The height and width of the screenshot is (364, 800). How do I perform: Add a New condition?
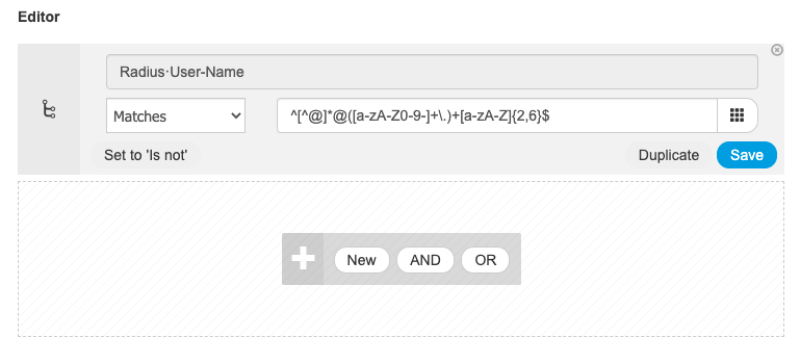point(361,260)
